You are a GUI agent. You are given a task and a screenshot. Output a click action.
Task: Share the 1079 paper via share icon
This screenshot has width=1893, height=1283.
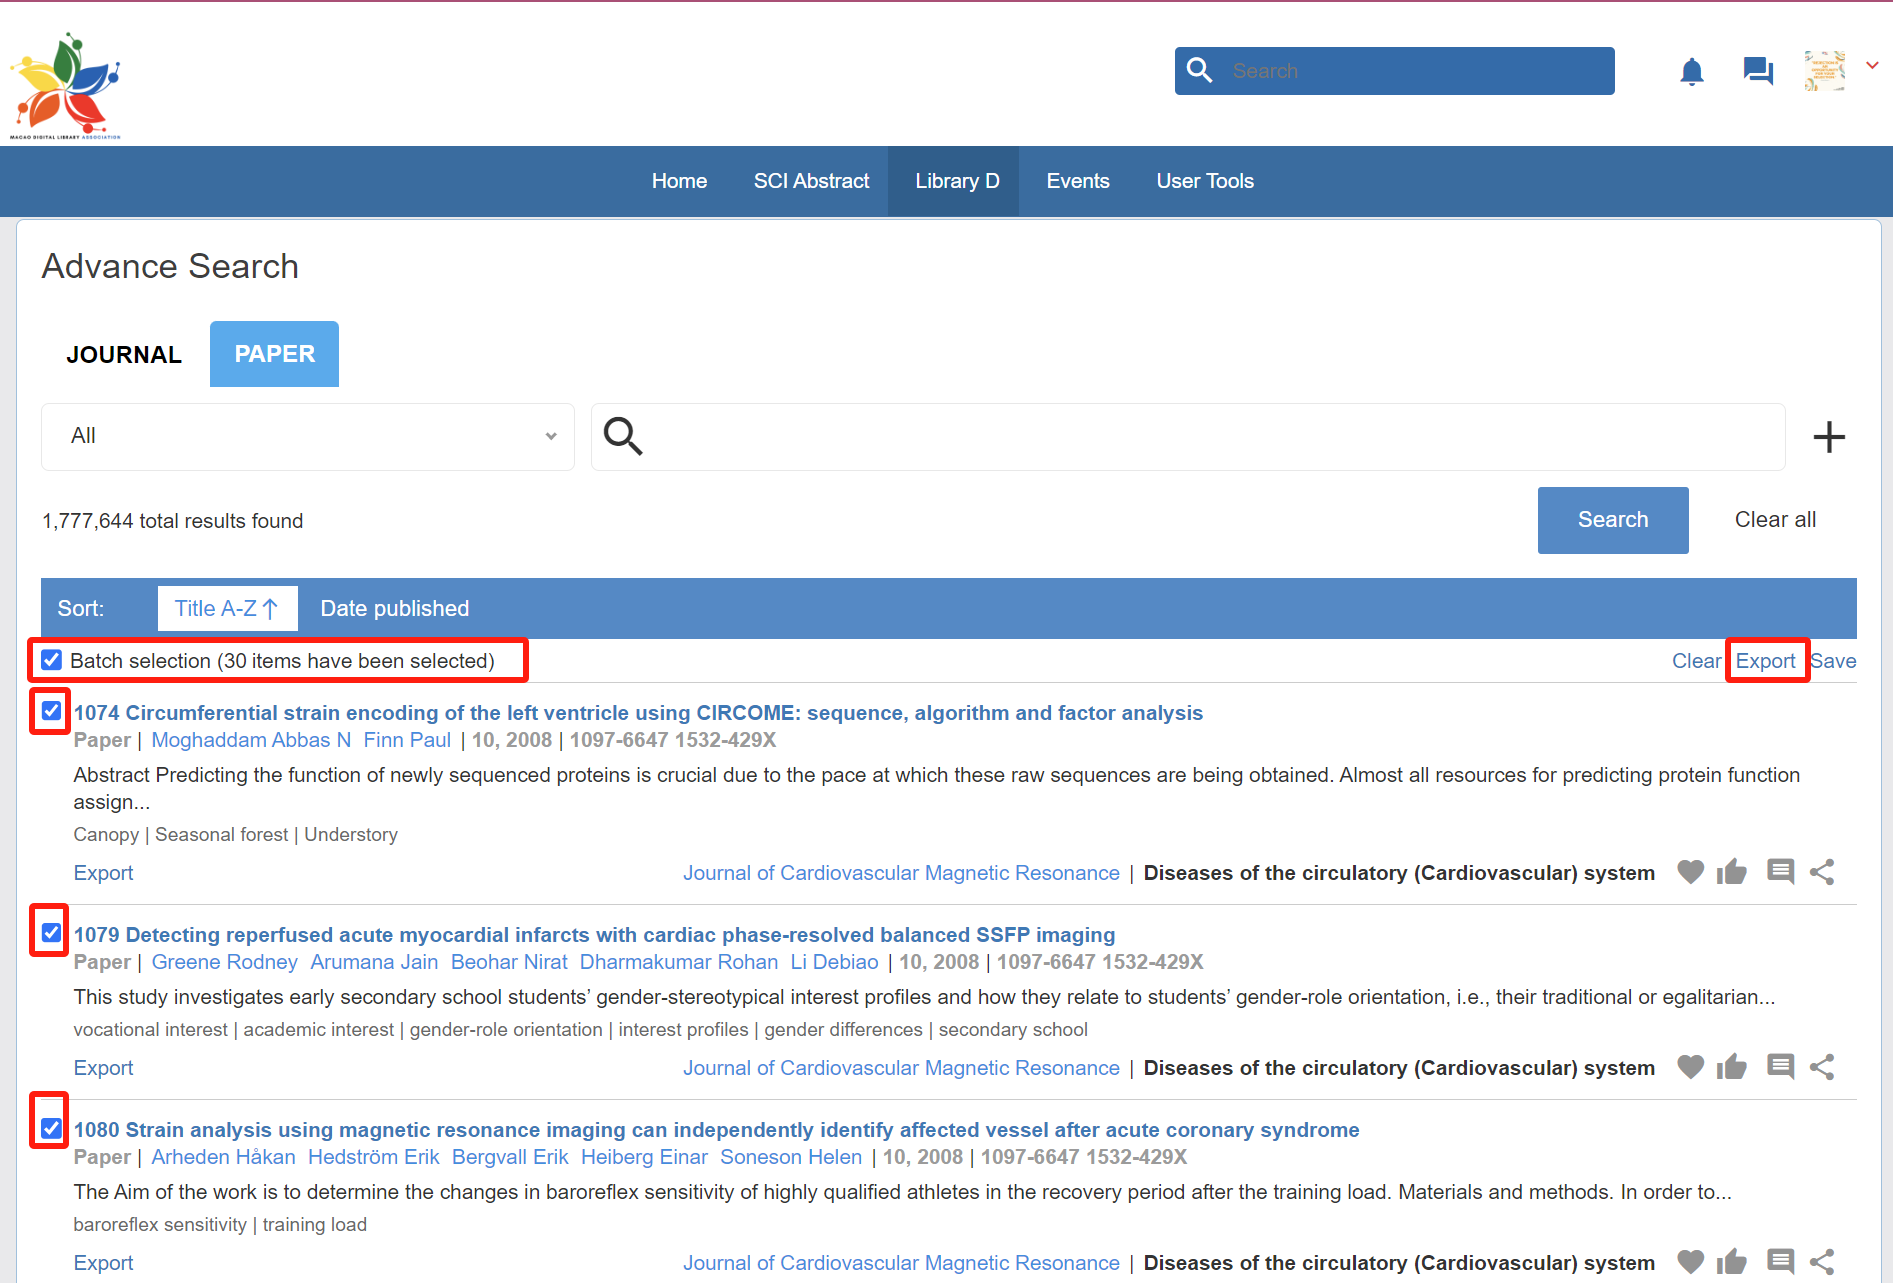pos(1822,1067)
